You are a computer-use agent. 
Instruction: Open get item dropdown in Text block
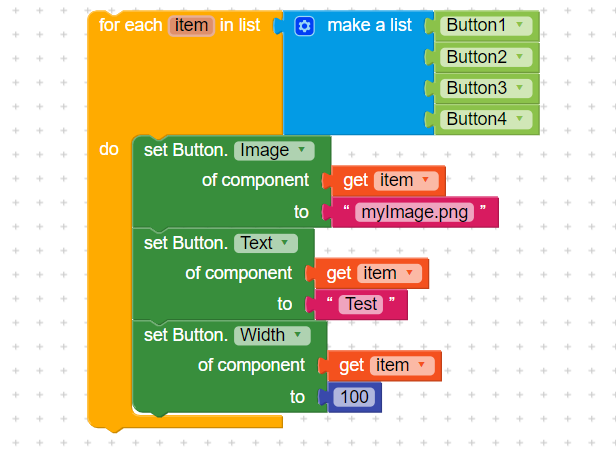[410, 273]
